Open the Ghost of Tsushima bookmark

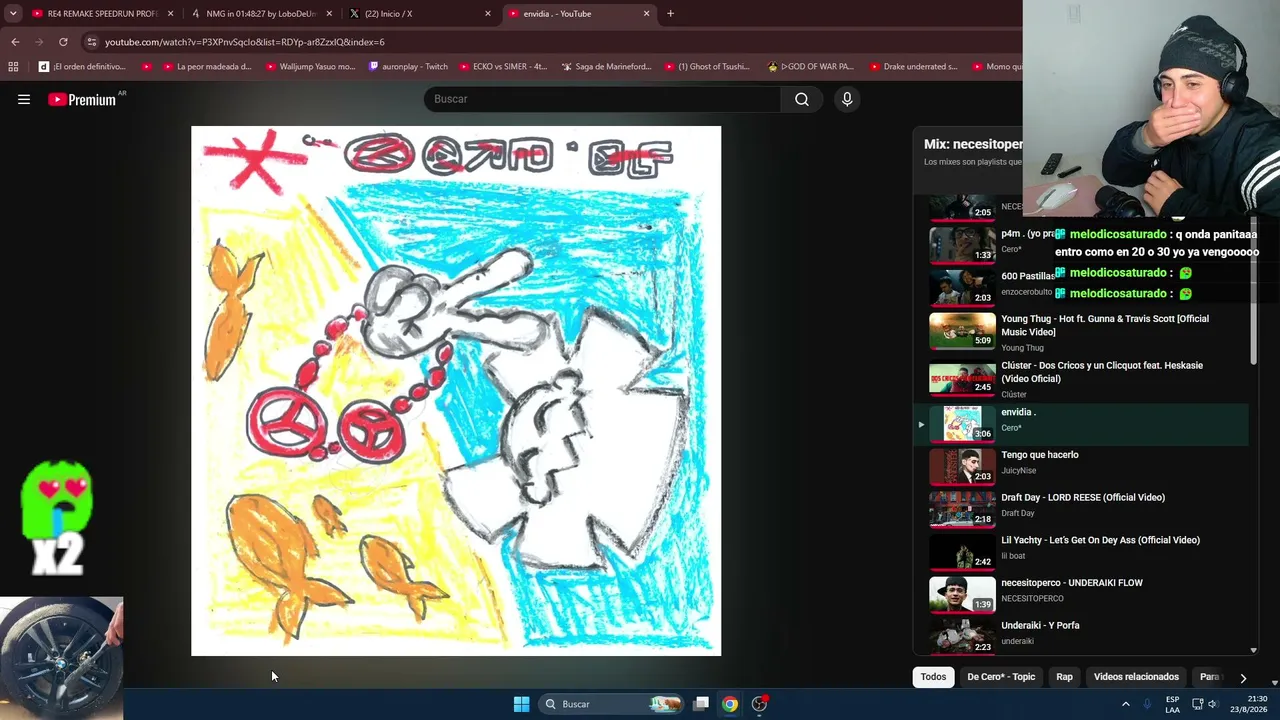(706, 67)
